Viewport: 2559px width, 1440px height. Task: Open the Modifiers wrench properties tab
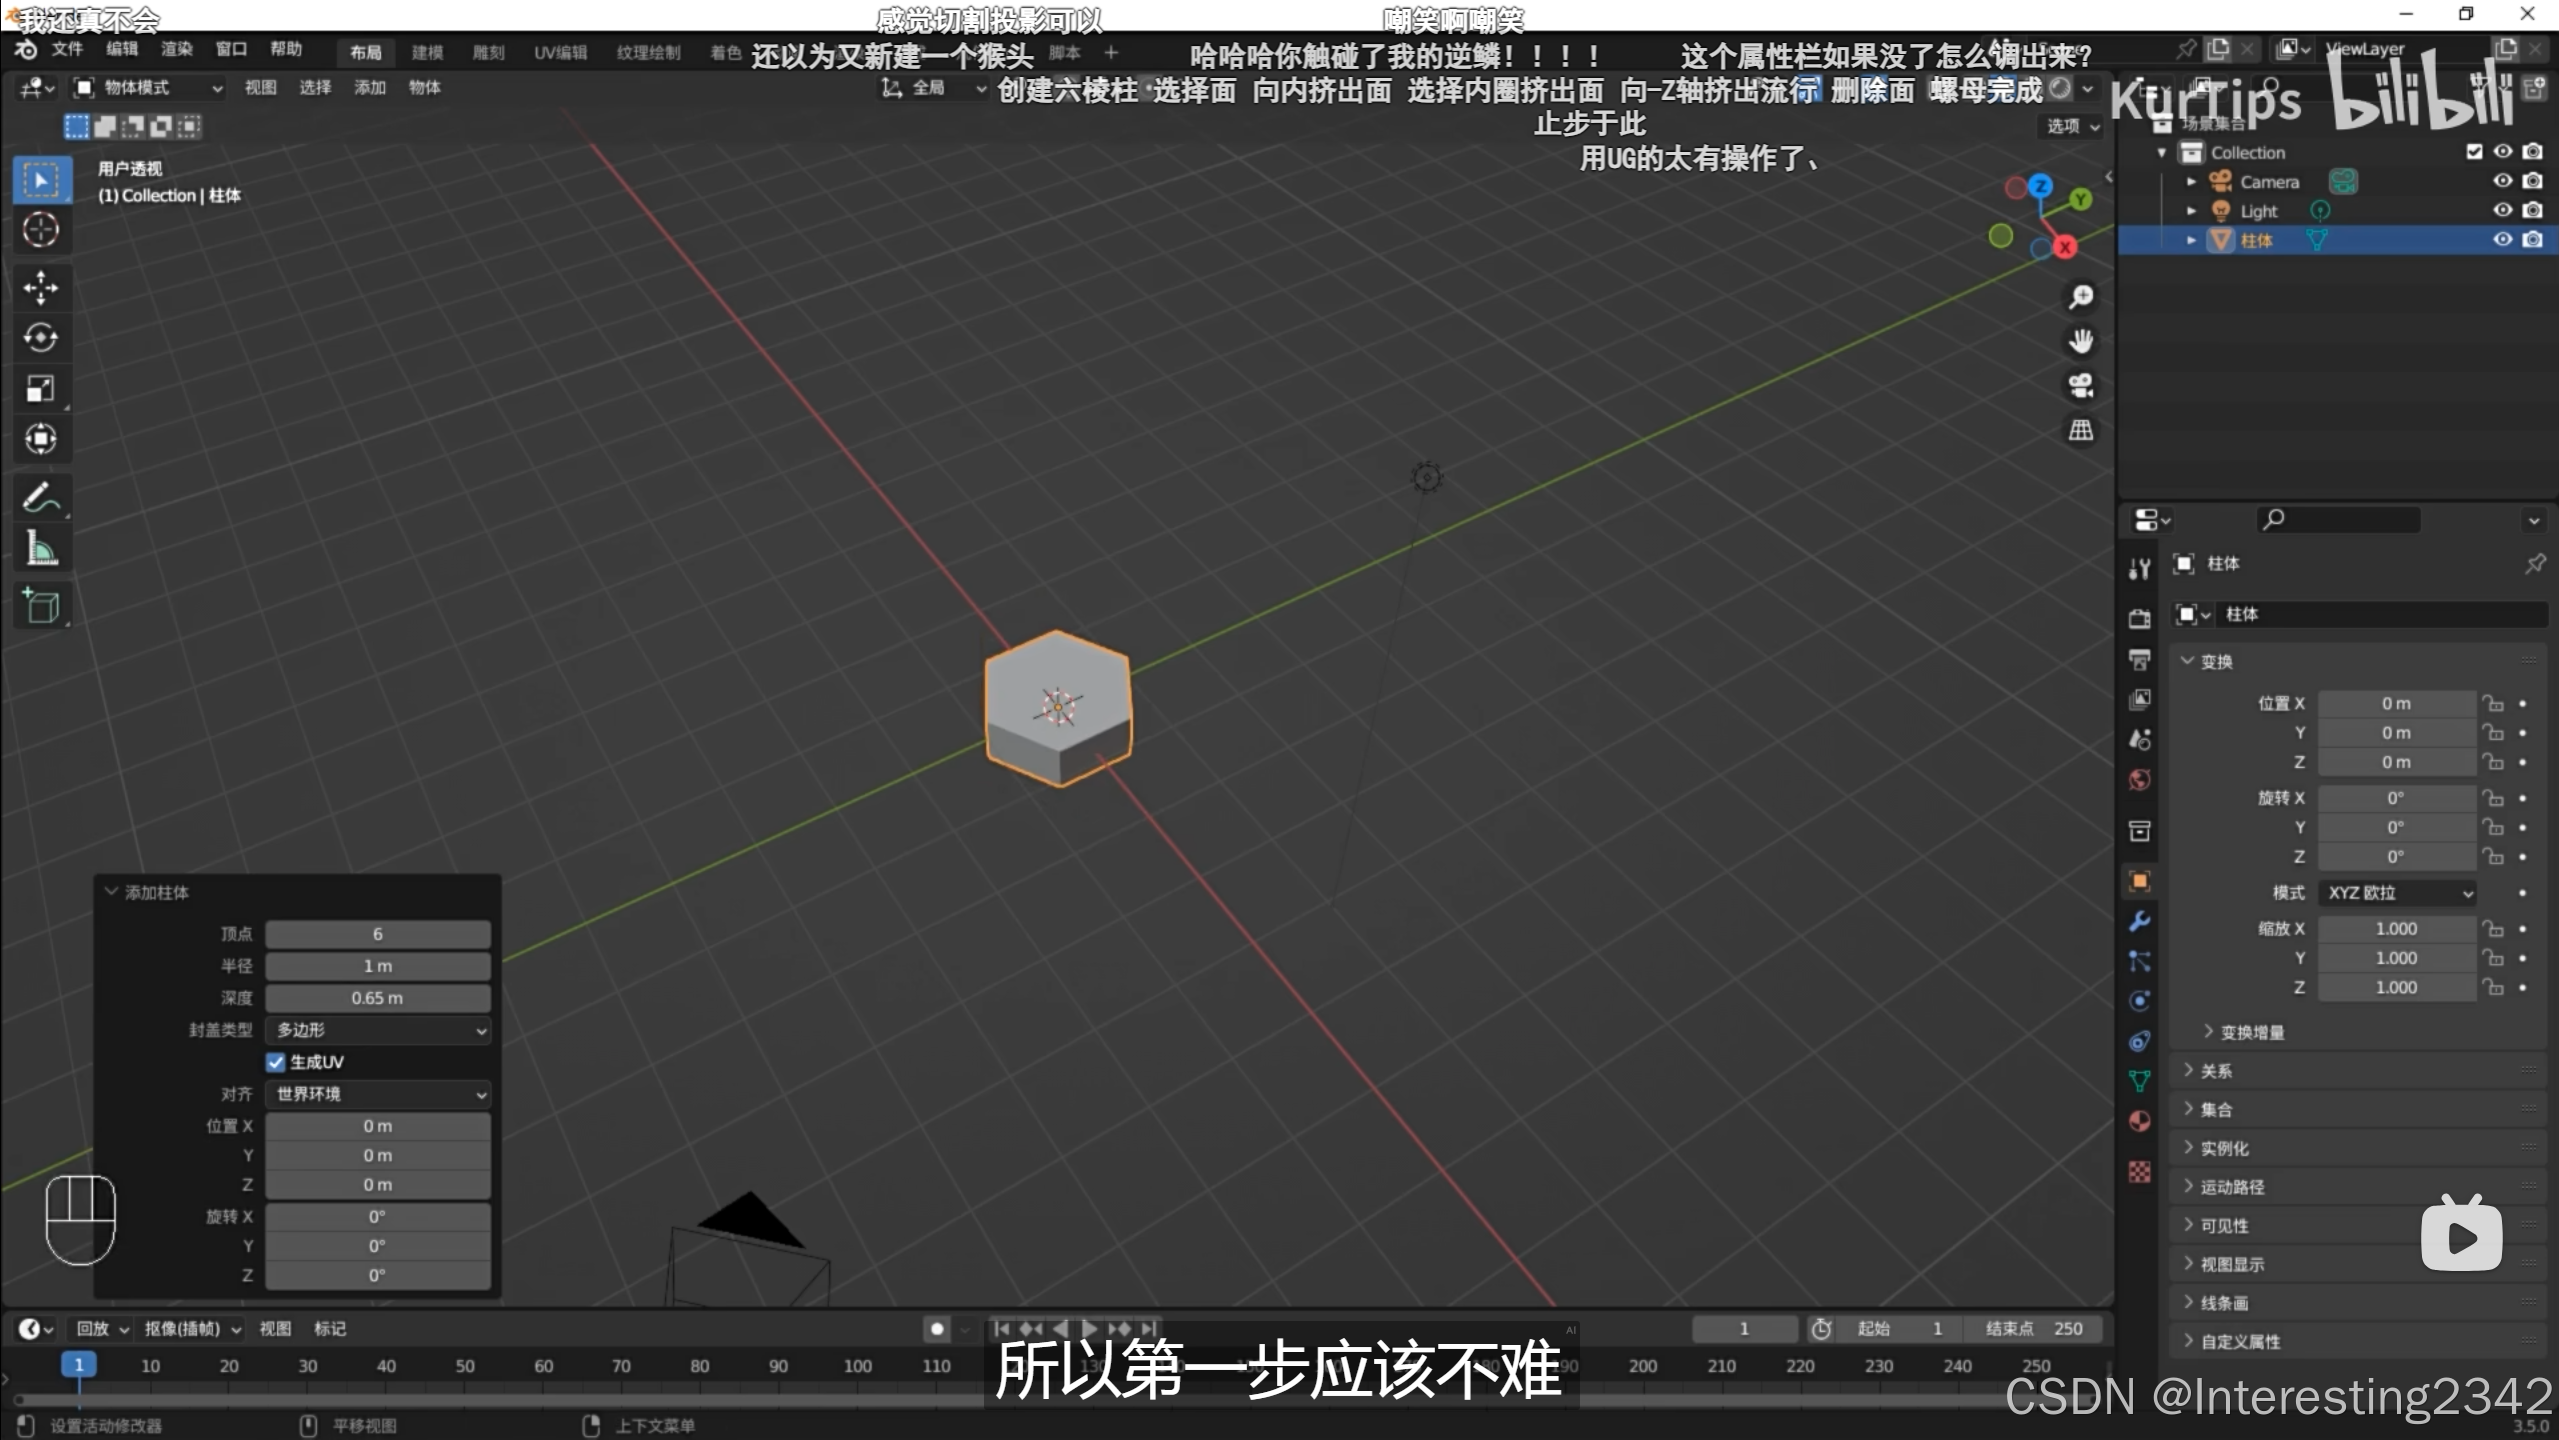pos(2139,921)
